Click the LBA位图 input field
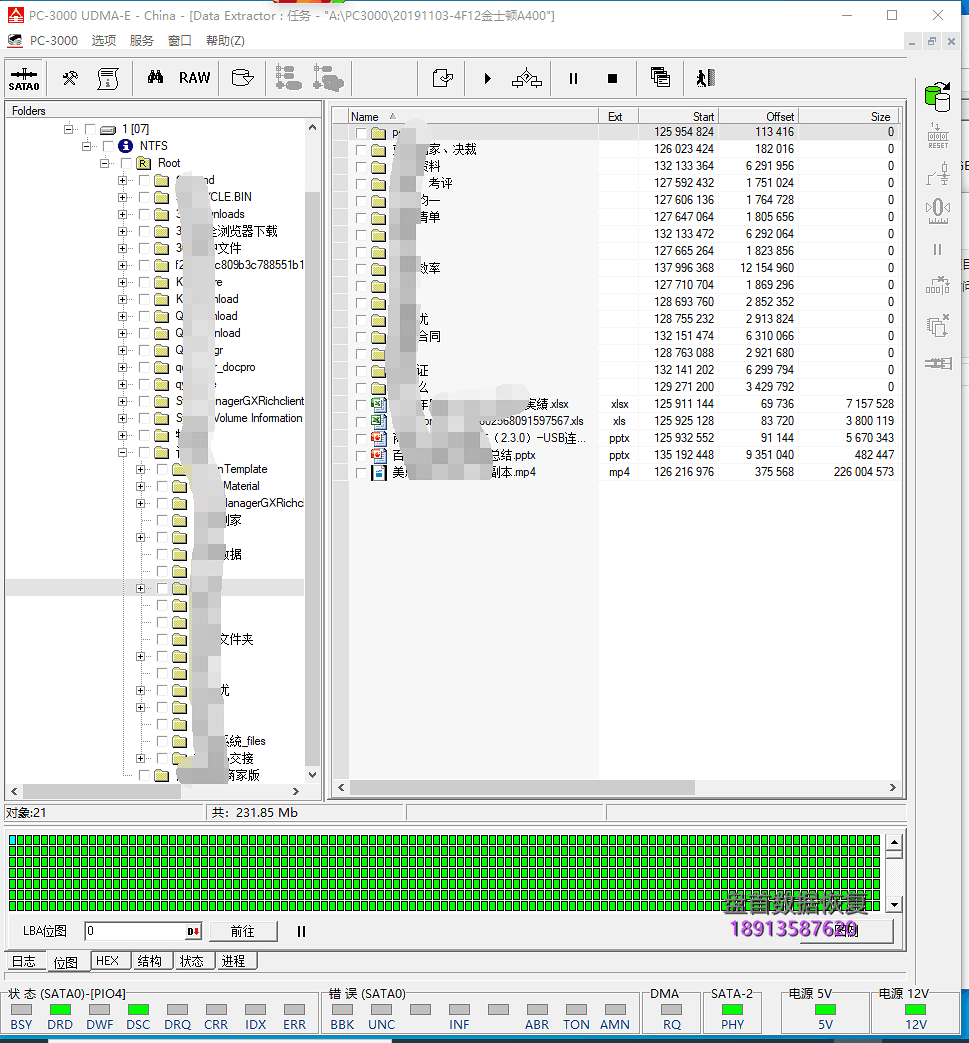The height and width of the screenshot is (1043, 969). (x=136, y=931)
